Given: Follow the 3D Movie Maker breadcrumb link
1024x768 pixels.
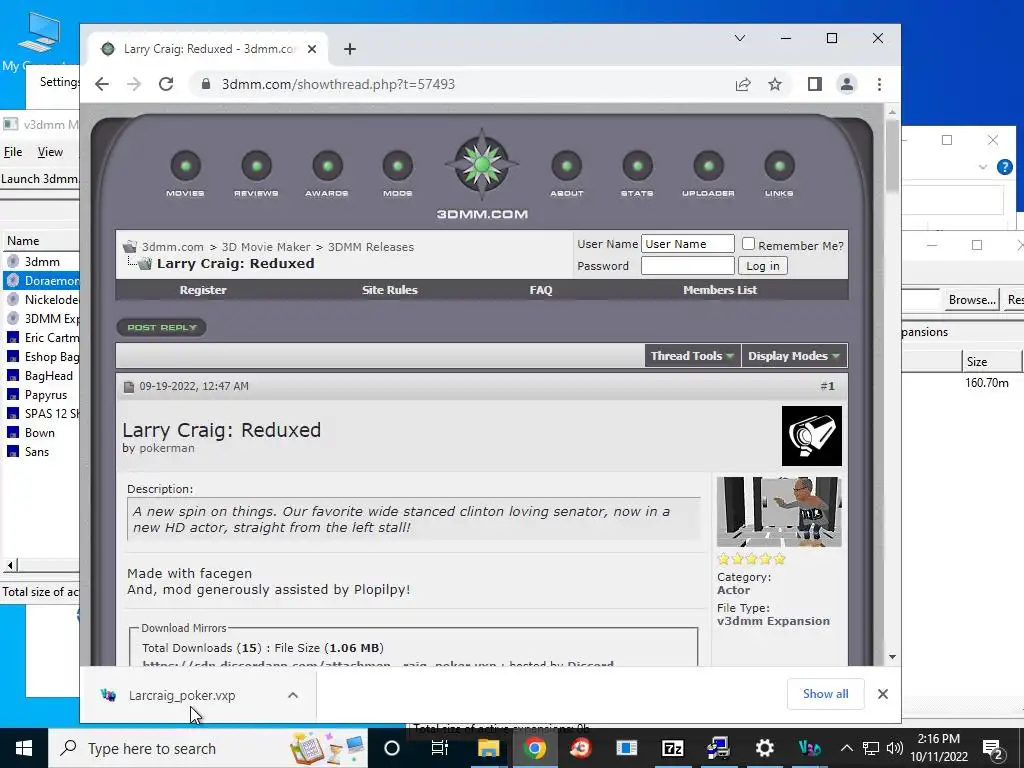Looking at the screenshot, I should [x=266, y=247].
